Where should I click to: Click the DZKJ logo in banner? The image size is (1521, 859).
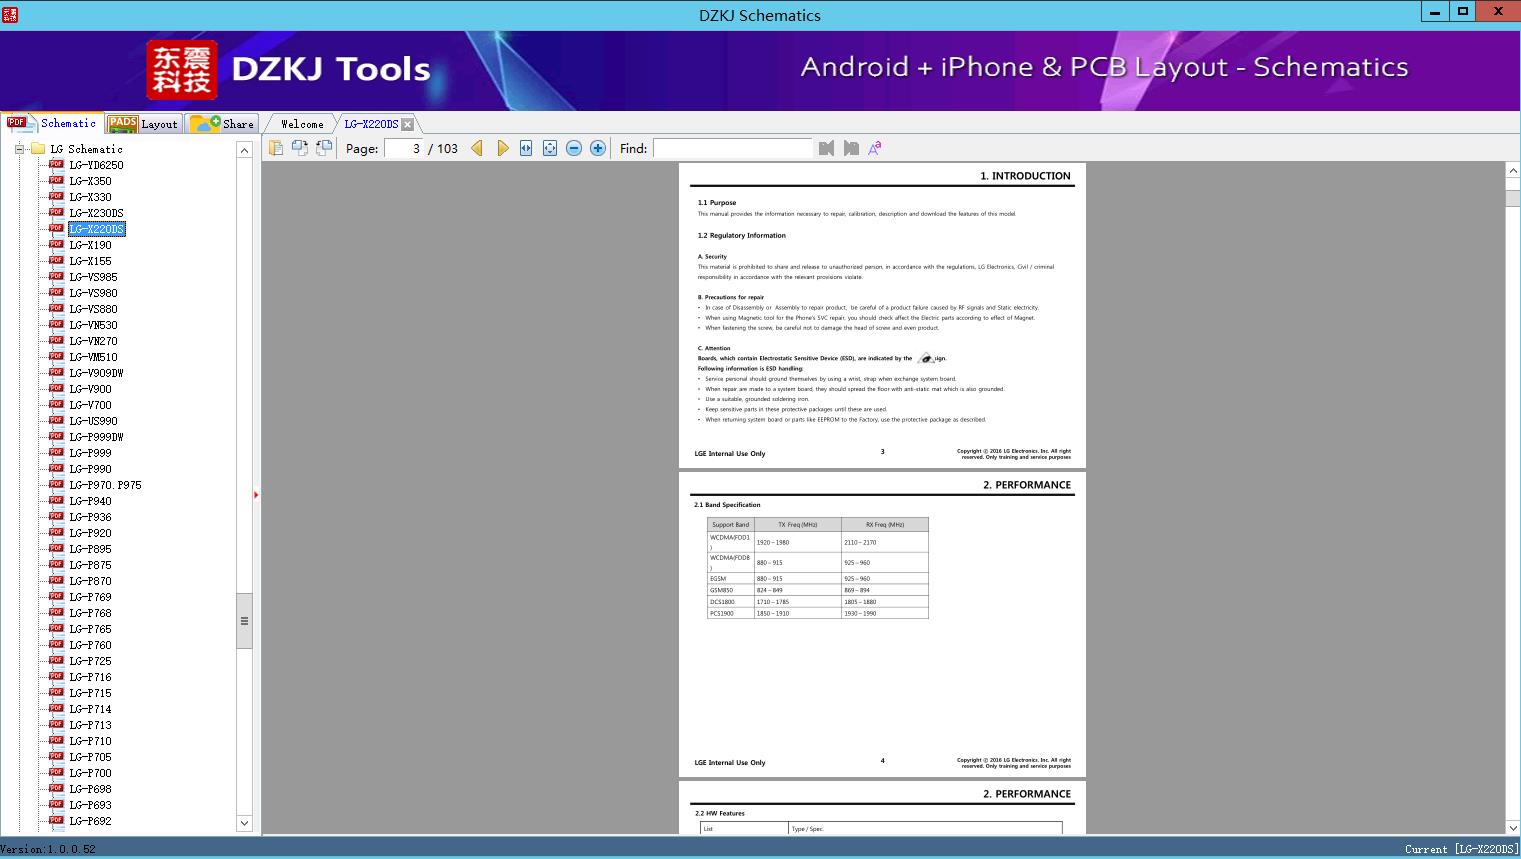[x=182, y=70]
